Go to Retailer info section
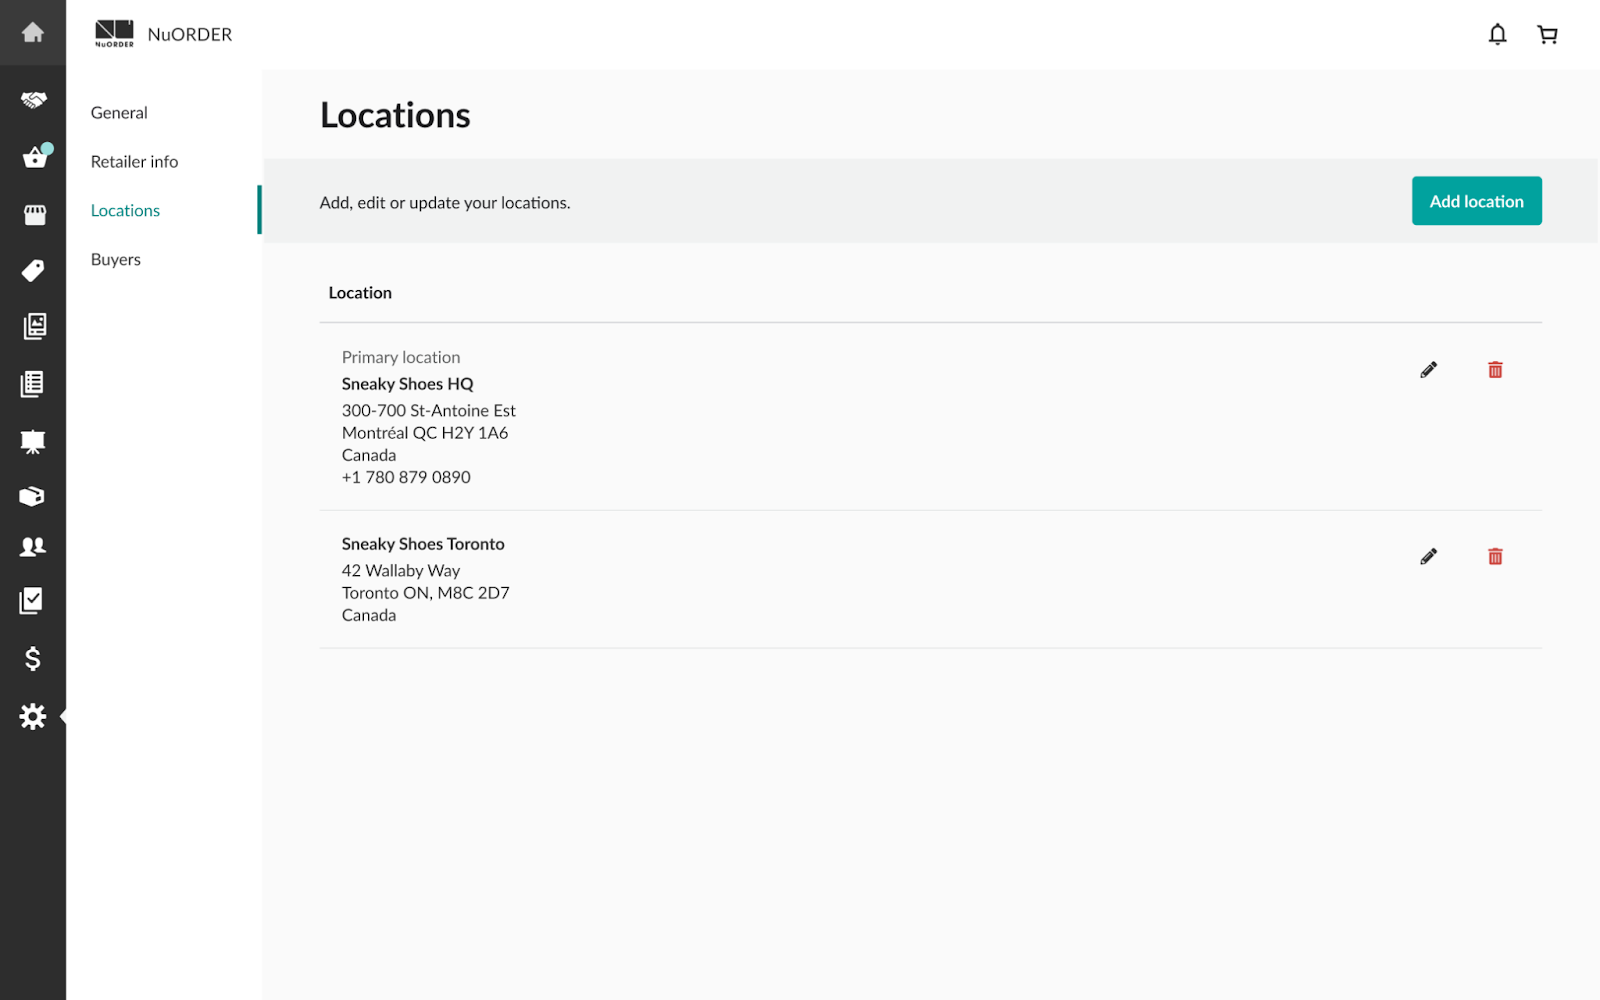 tap(134, 162)
